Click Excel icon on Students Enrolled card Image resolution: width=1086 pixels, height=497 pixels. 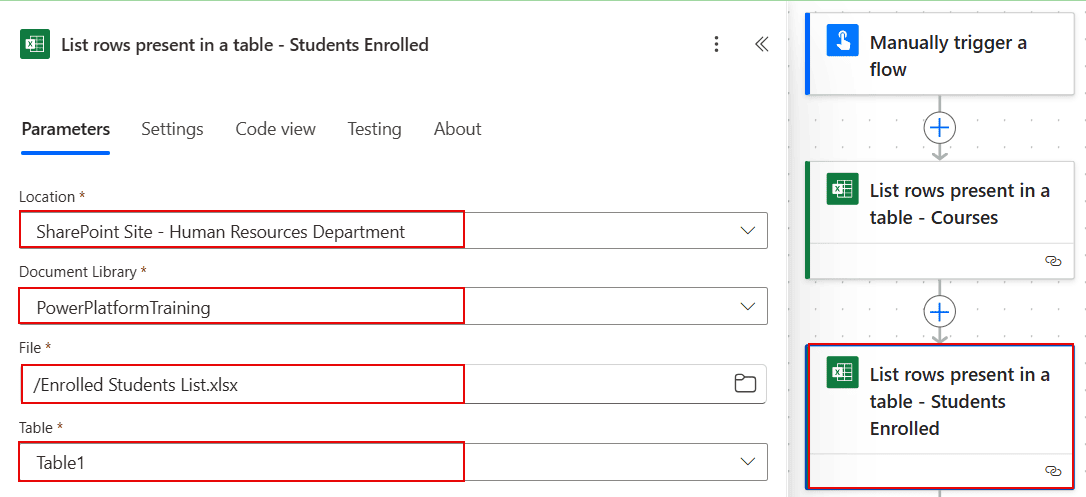coord(842,372)
